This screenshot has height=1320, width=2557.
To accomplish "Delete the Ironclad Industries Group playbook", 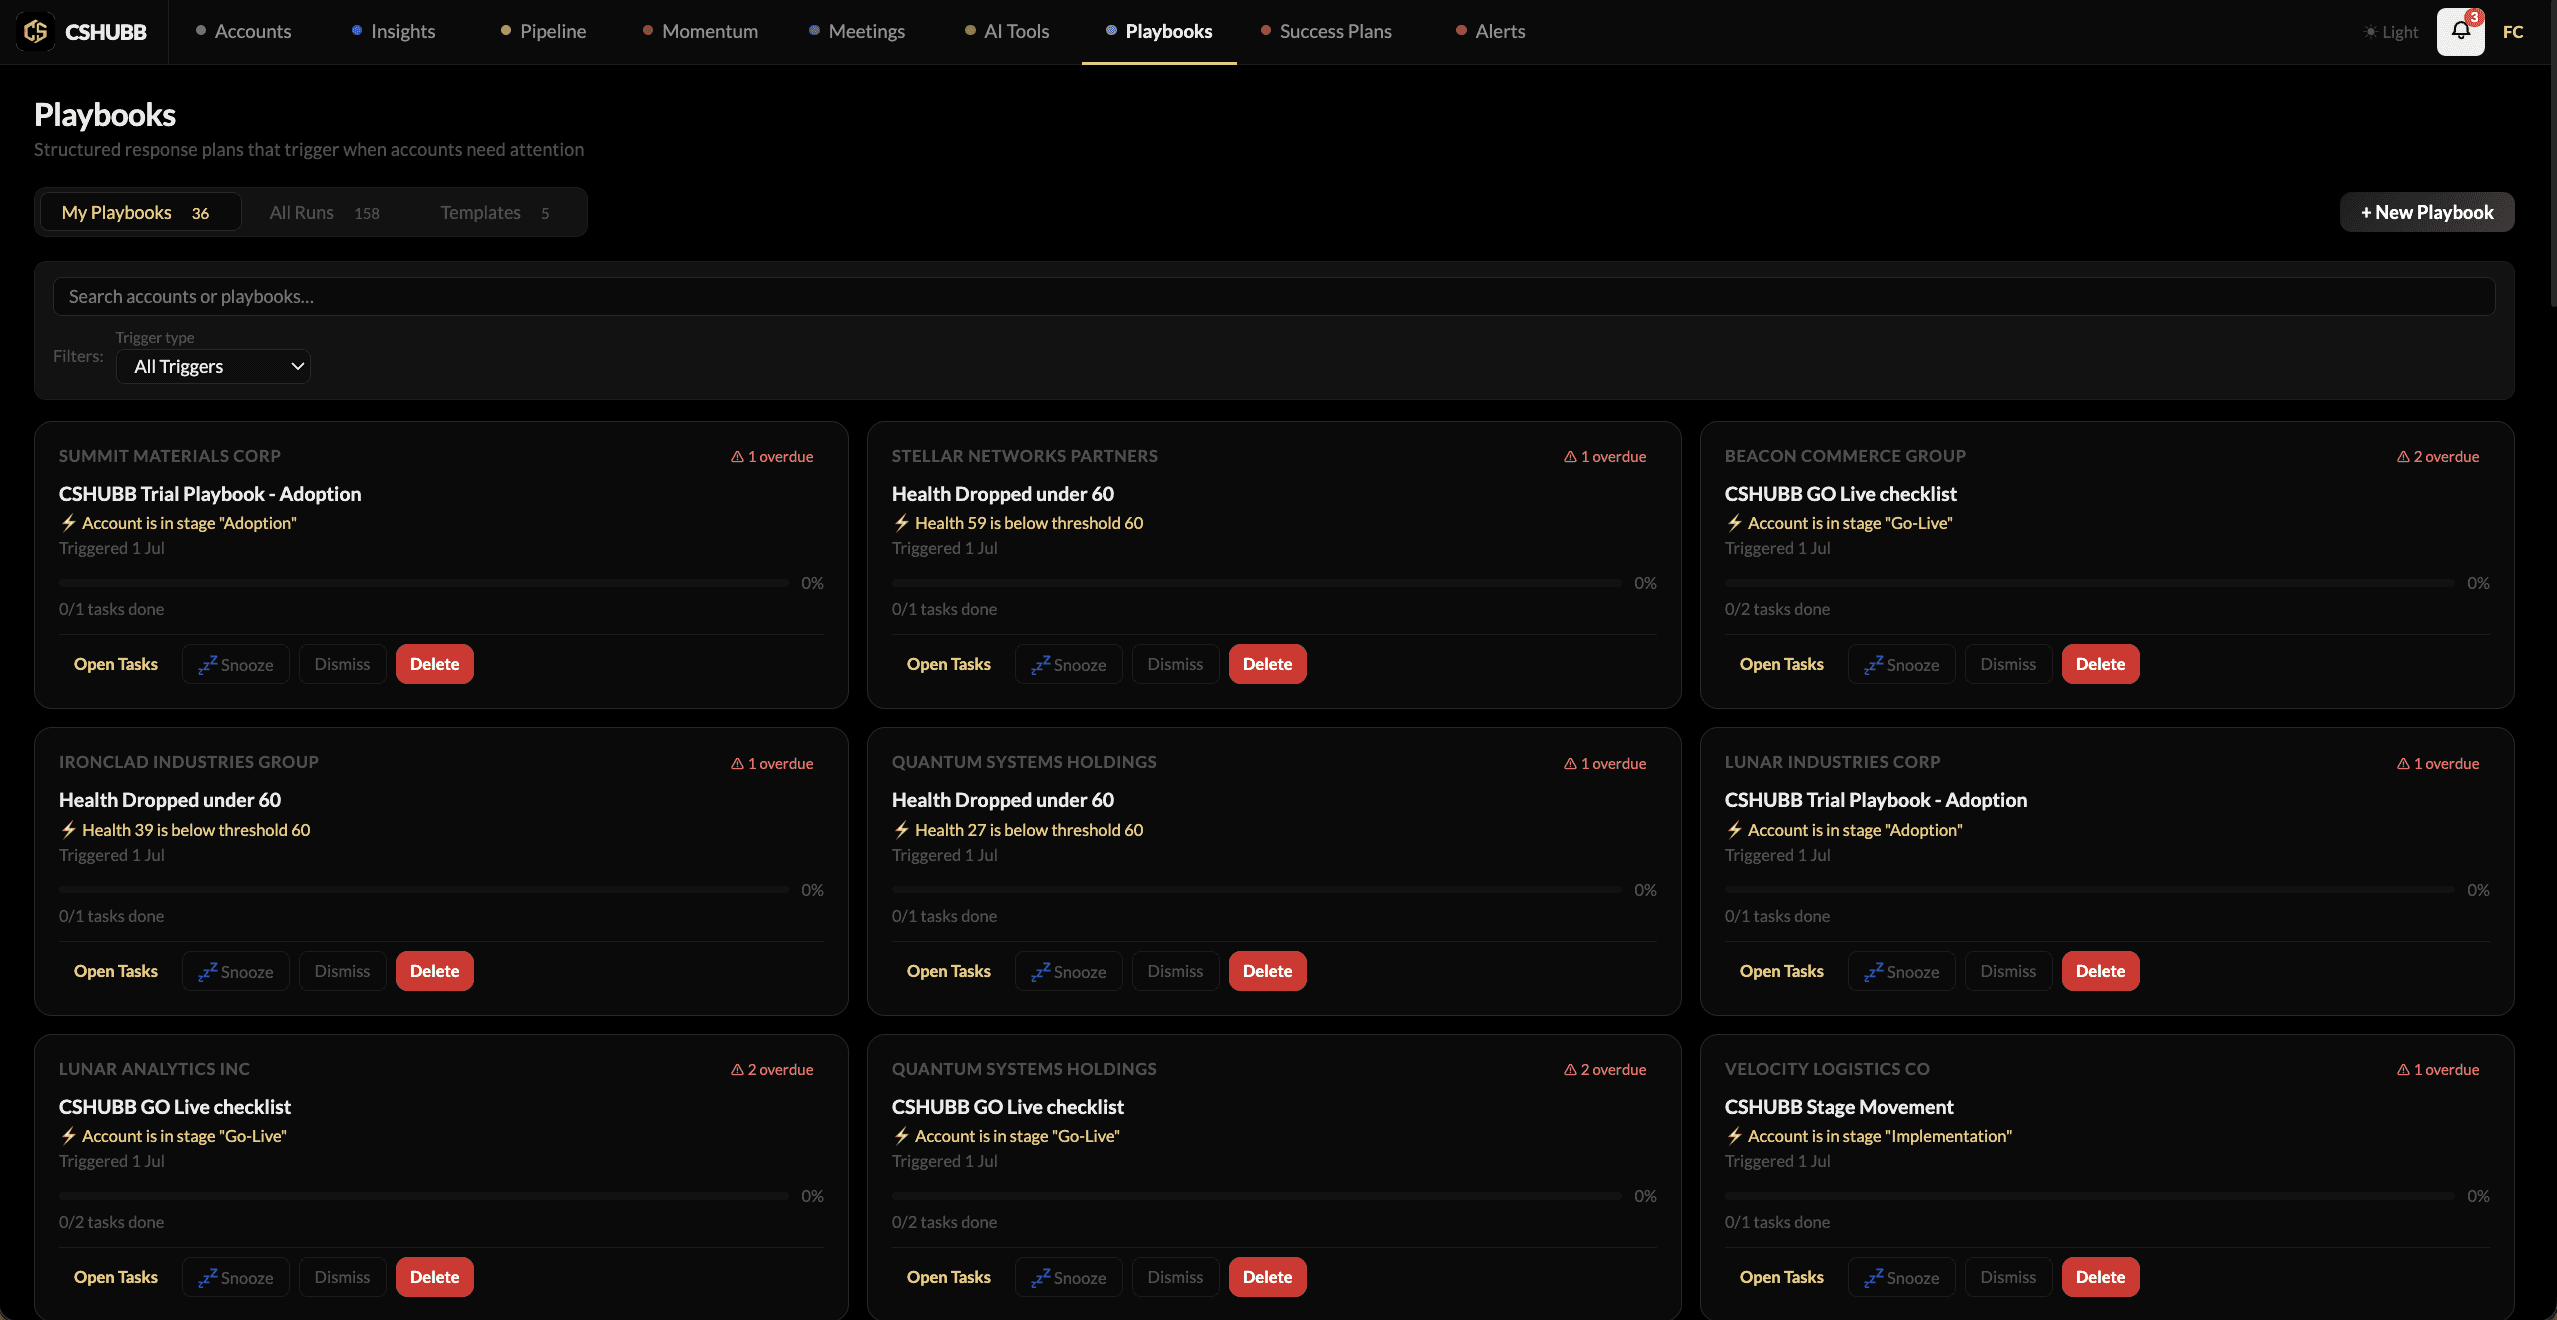I will [435, 972].
